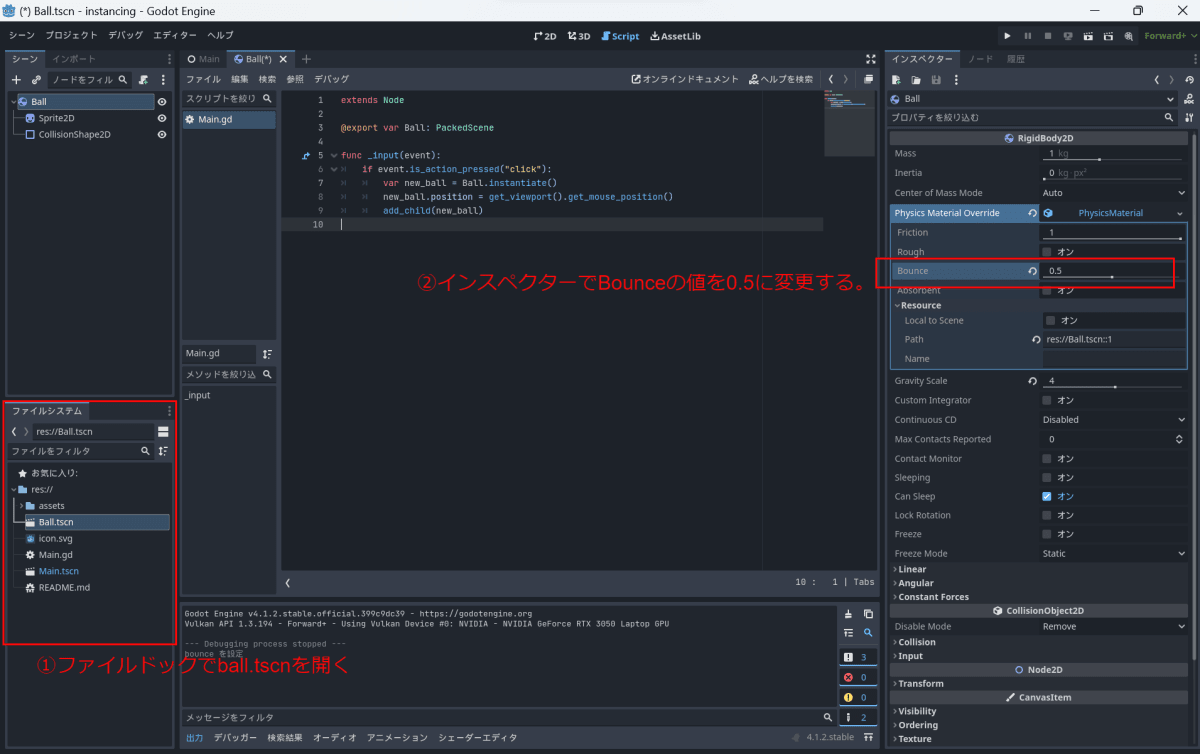Toggle scripts panel with bottom-left arrow
Viewport: 1200px width, 754px height.
pyautogui.click(x=288, y=582)
